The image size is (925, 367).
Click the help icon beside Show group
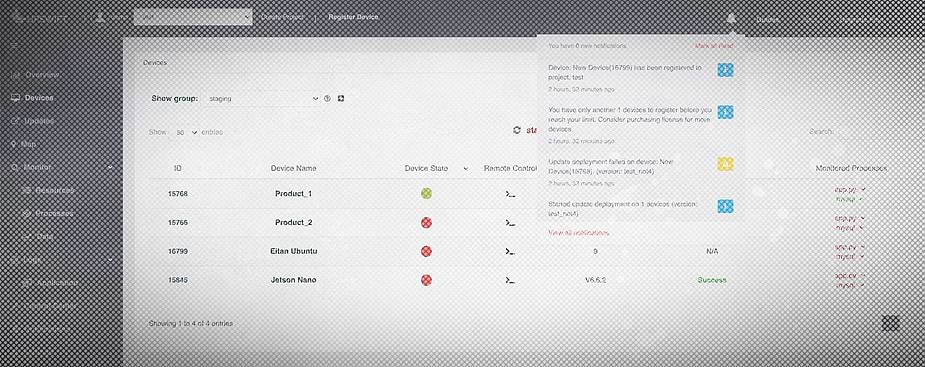(x=327, y=99)
